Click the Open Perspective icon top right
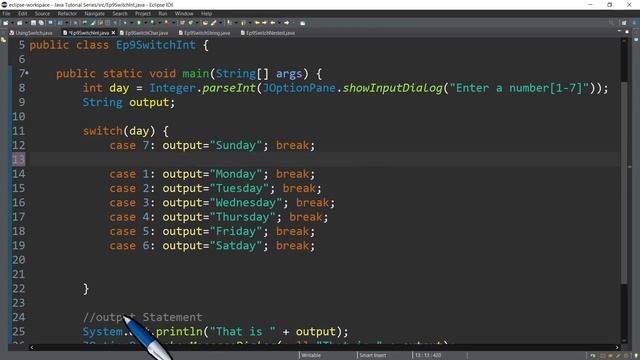The image size is (640, 360). (624, 23)
